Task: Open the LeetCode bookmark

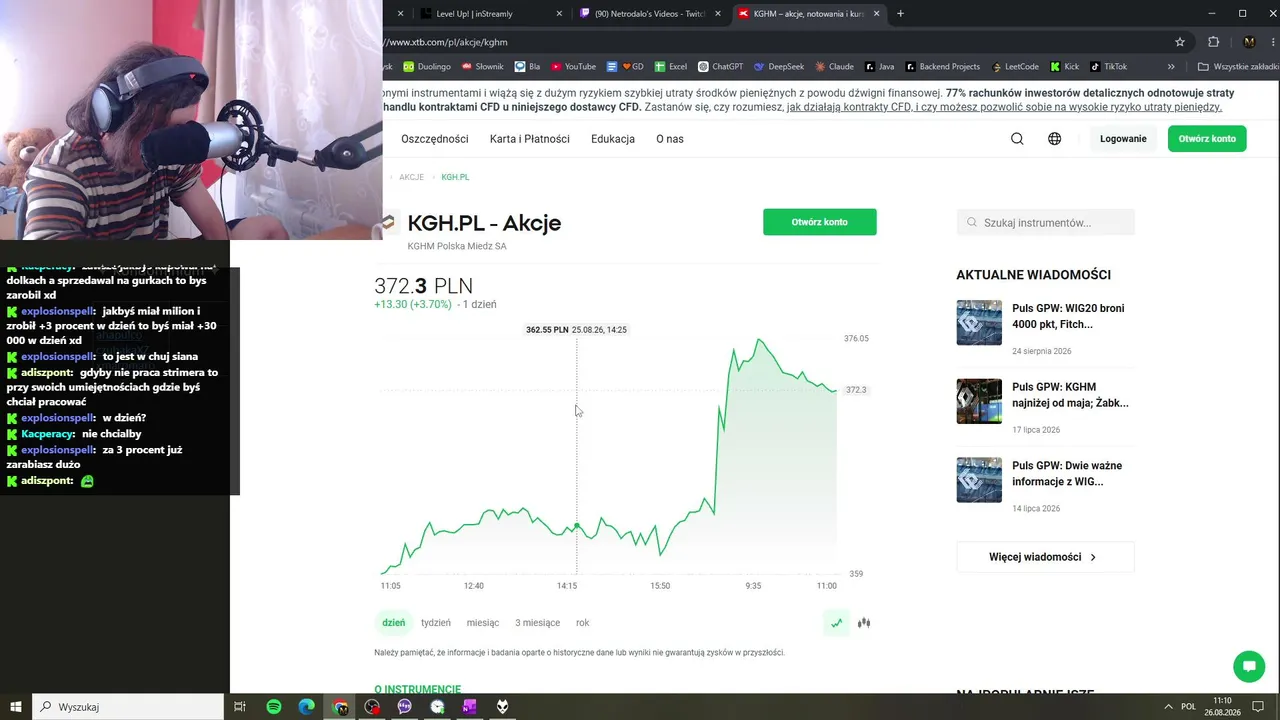Action: pyautogui.click(x=1015, y=67)
